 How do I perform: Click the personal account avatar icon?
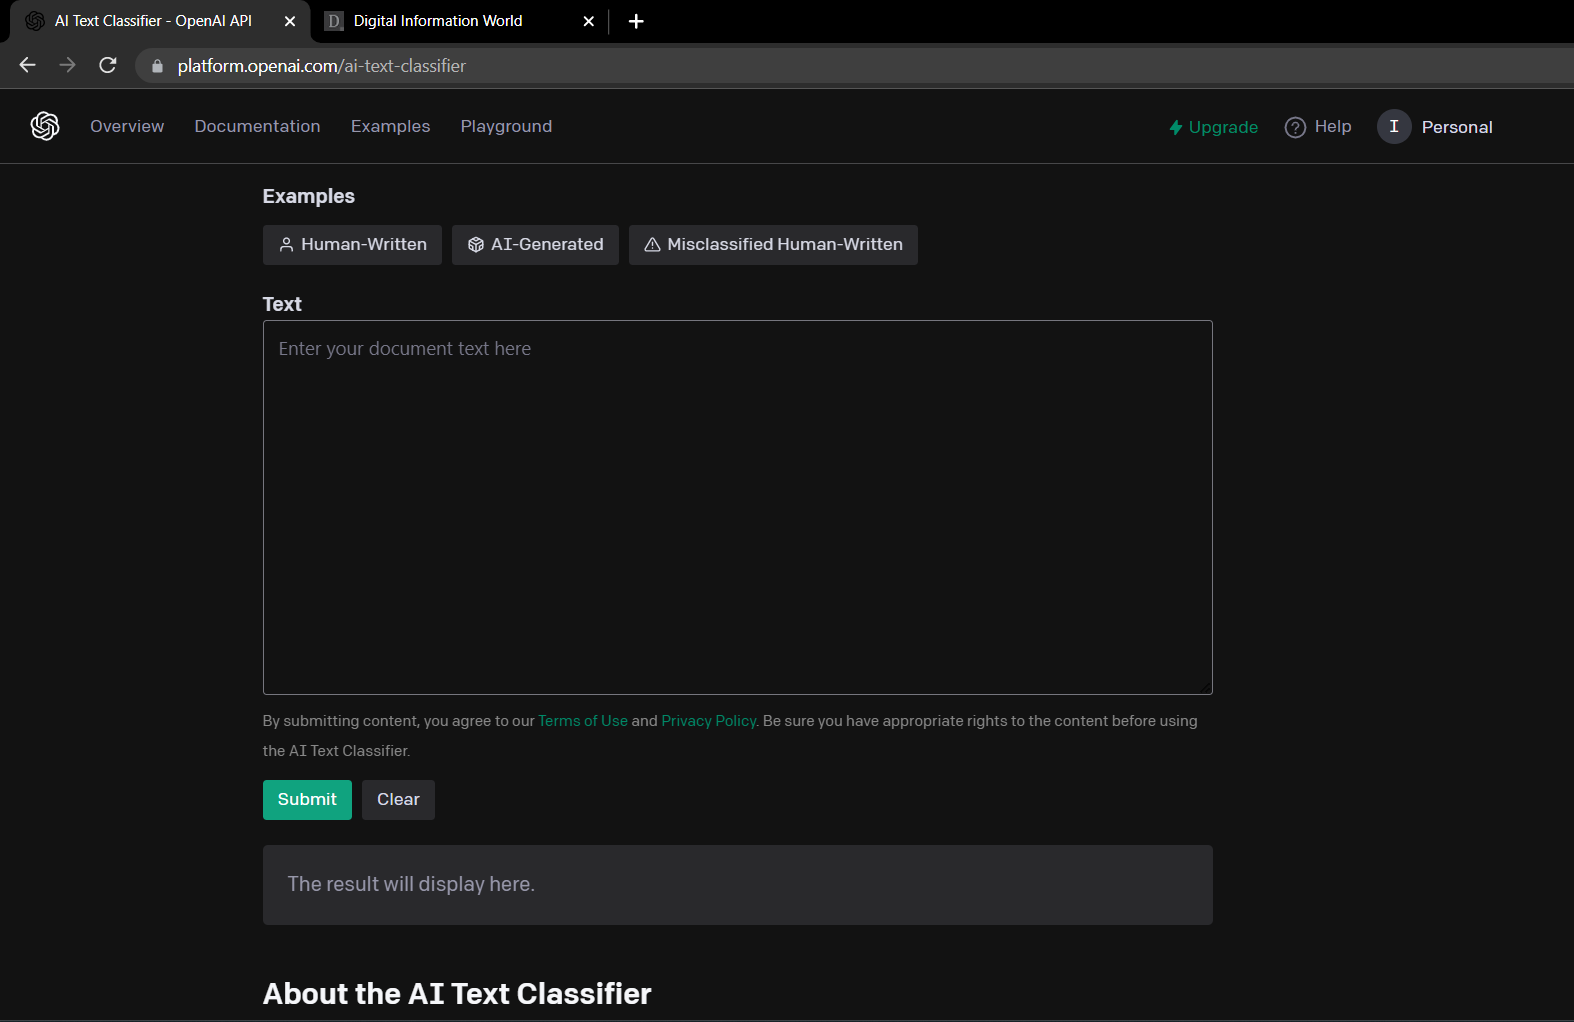pyautogui.click(x=1394, y=126)
